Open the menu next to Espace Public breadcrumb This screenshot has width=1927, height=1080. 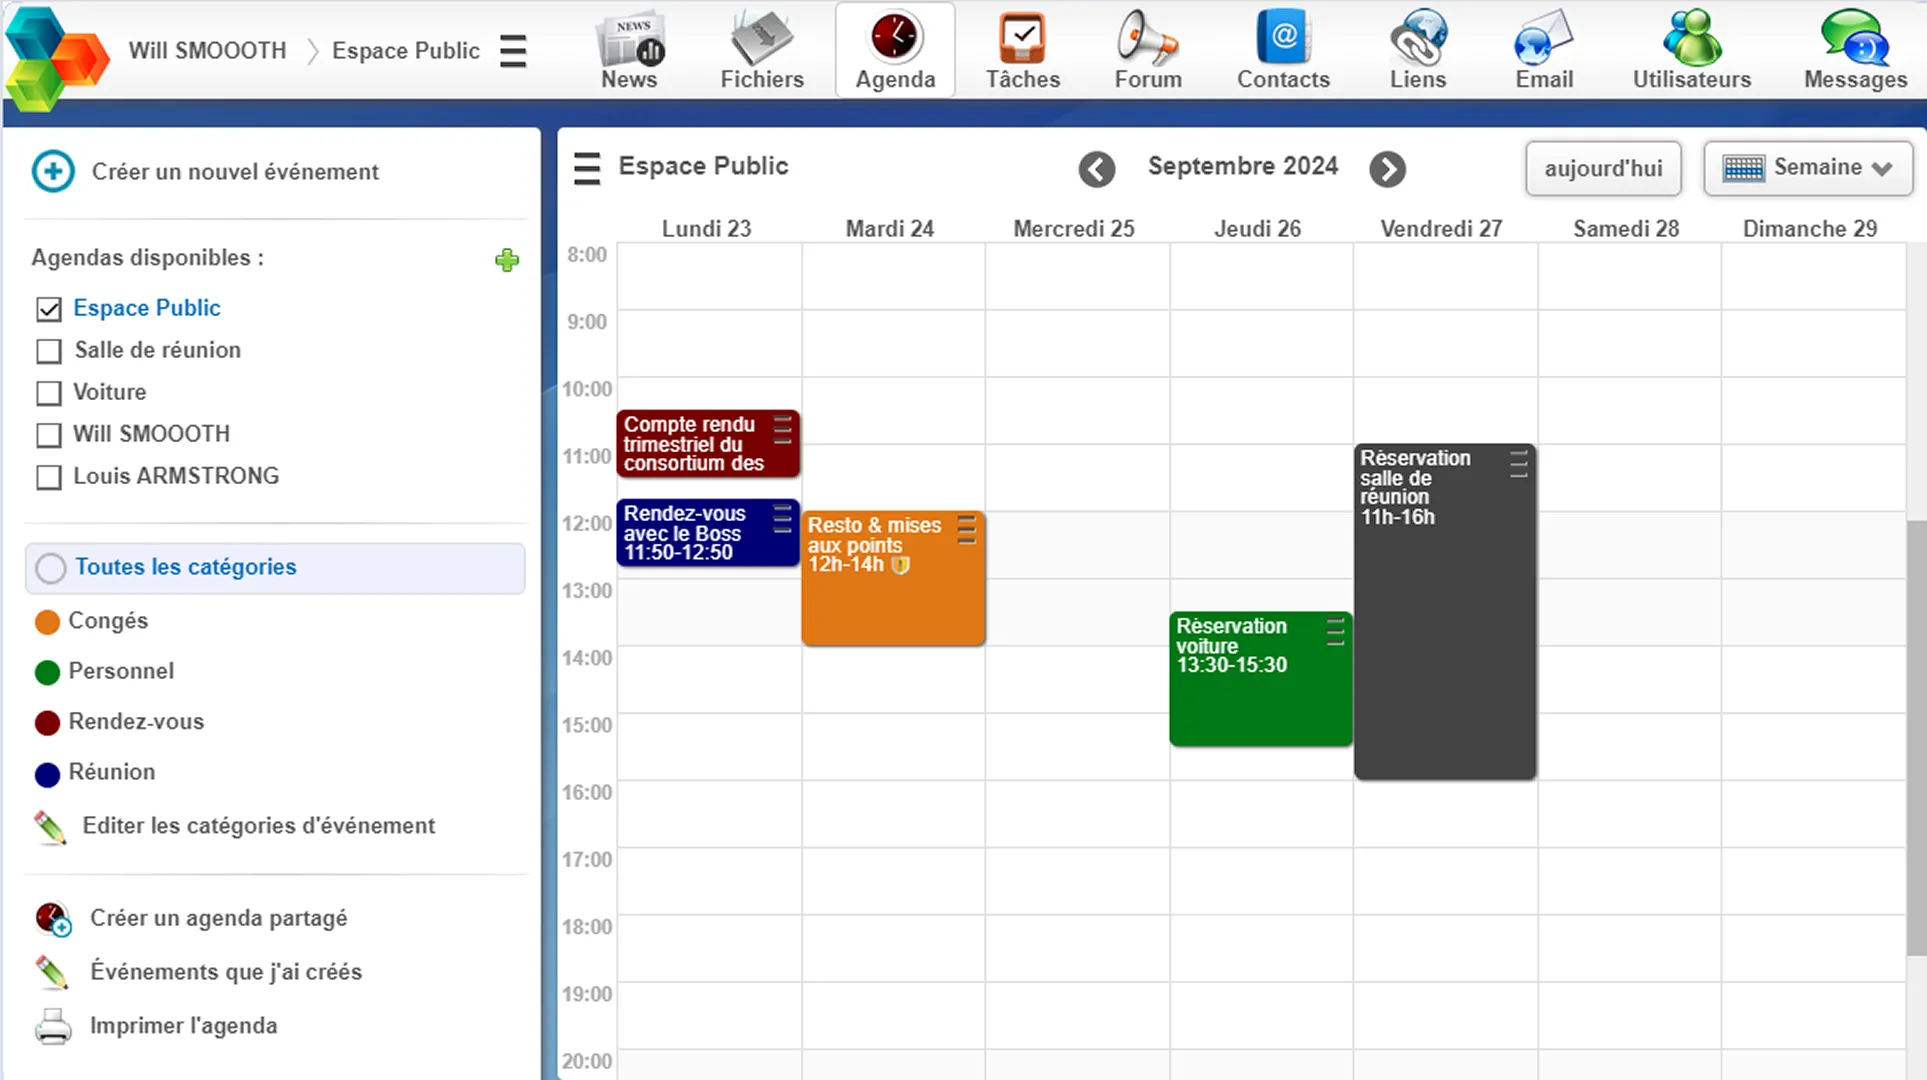pyautogui.click(x=513, y=51)
